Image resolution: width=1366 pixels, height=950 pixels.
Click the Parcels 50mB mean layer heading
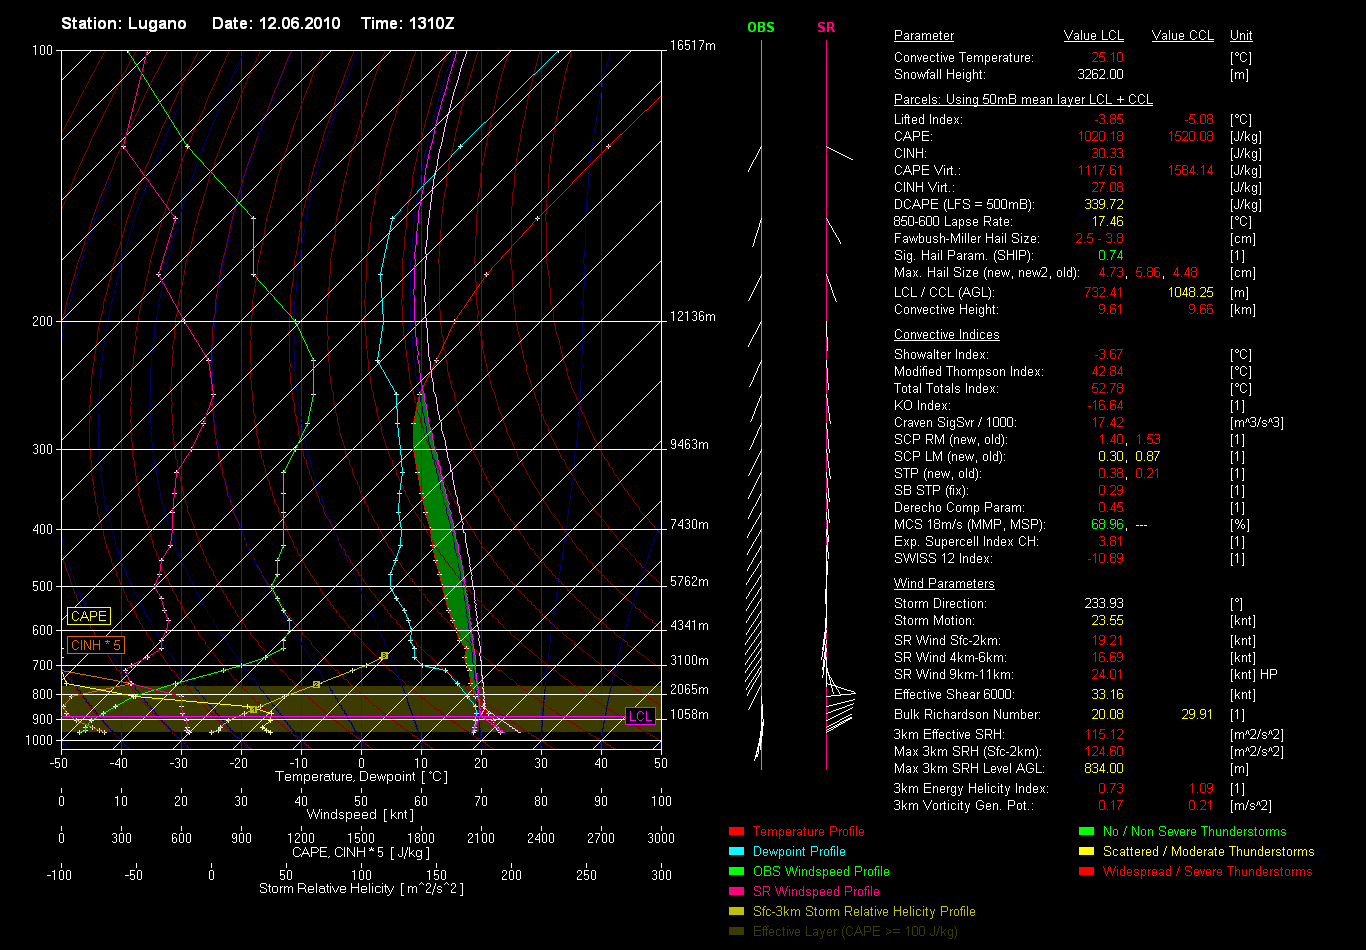pos(1023,100)
